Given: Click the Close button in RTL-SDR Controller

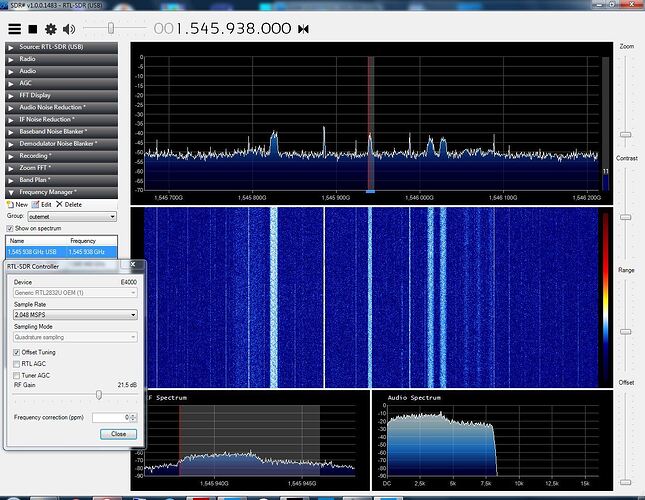Looking at the screenshot, I should [x=118, y=434].
